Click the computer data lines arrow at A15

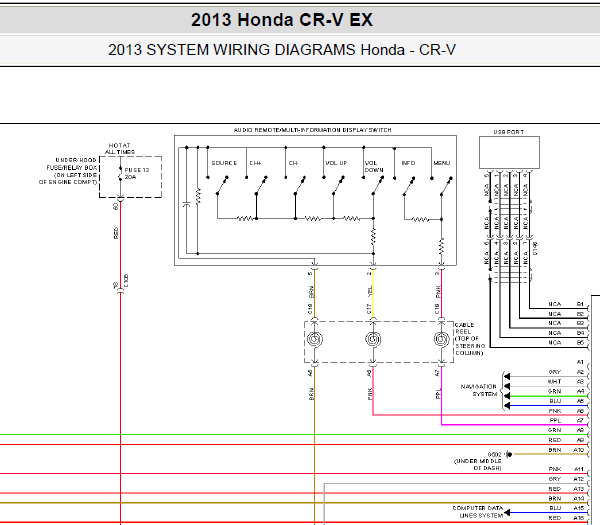click(507, 512)
